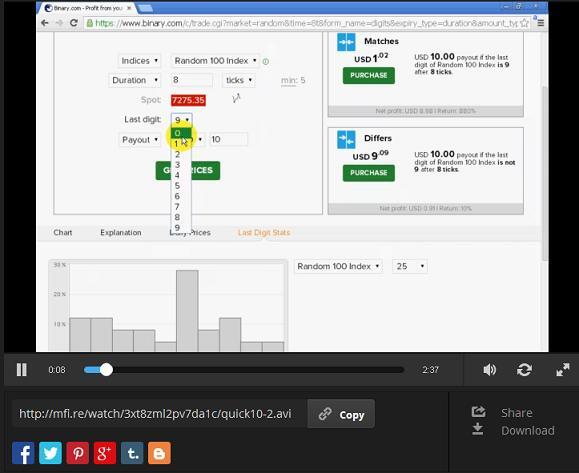The height and width of the screenshot is (473, 579).
Task: Open the Chart tab
Action: [x=63, y=233]
